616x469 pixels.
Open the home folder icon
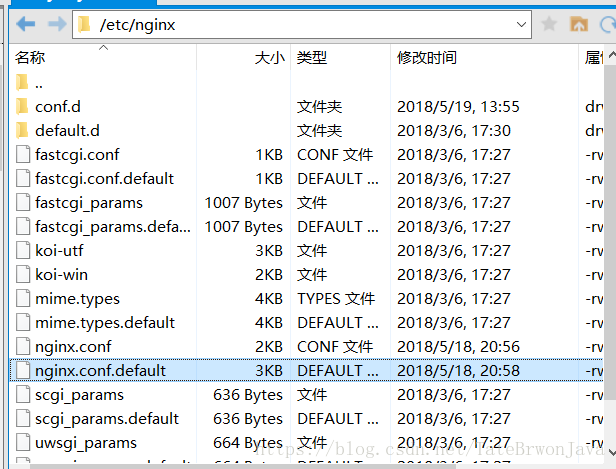click(579, 24)
